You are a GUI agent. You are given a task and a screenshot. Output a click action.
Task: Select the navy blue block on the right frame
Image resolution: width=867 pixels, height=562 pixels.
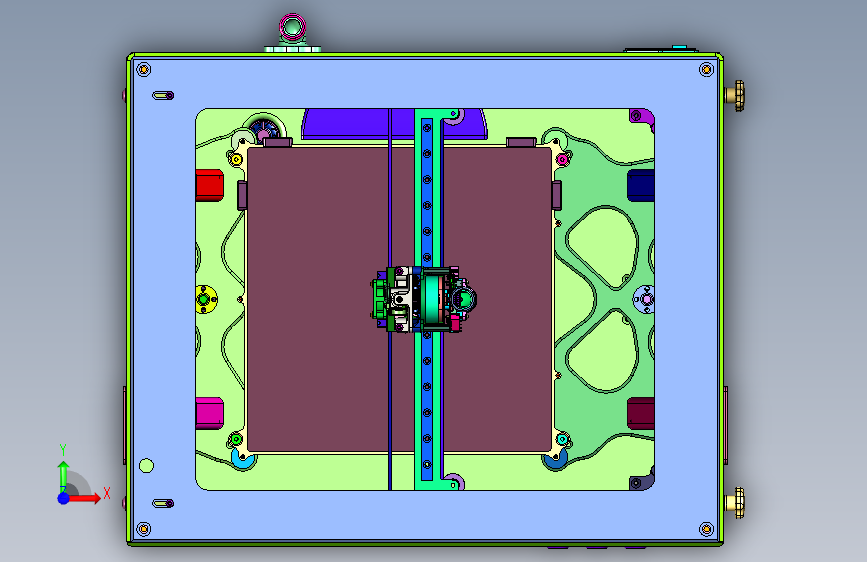click(x=641, y=185)
